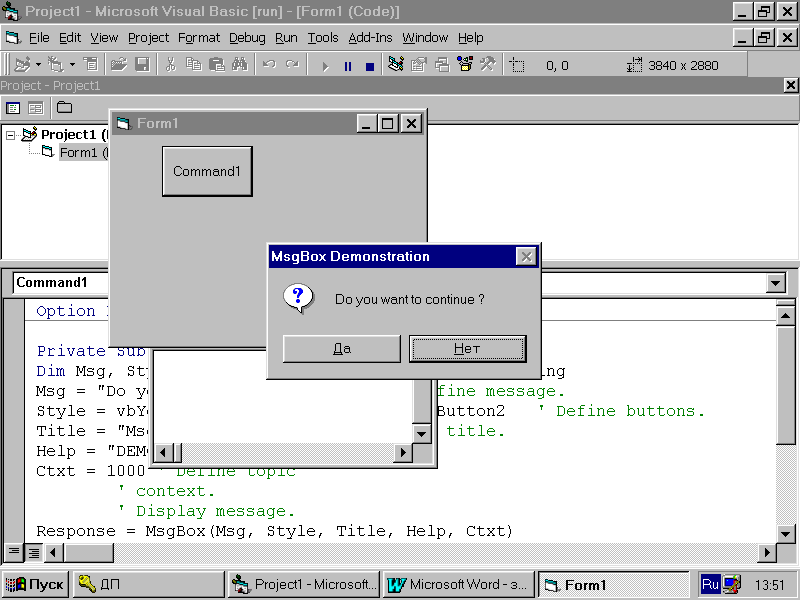
Task: Open Project Explorer from the toolbar icon
Action: coord(395,65)
